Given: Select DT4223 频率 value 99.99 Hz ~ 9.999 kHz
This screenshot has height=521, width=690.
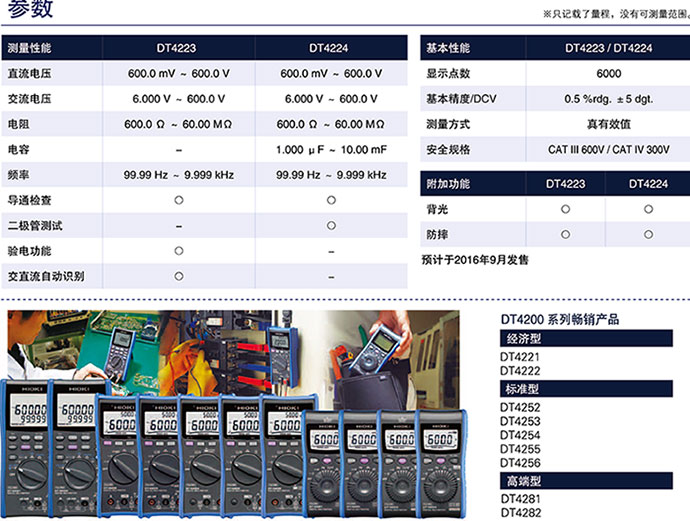Looking at the screenshot, I should click(x=179, y=175).
